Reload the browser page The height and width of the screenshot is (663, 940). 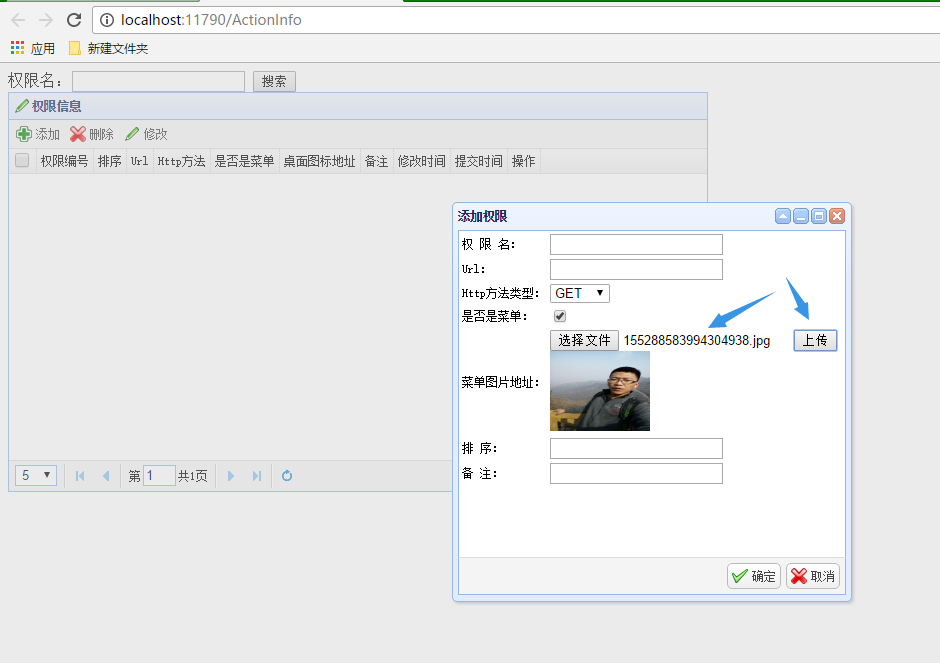point(74,20)
